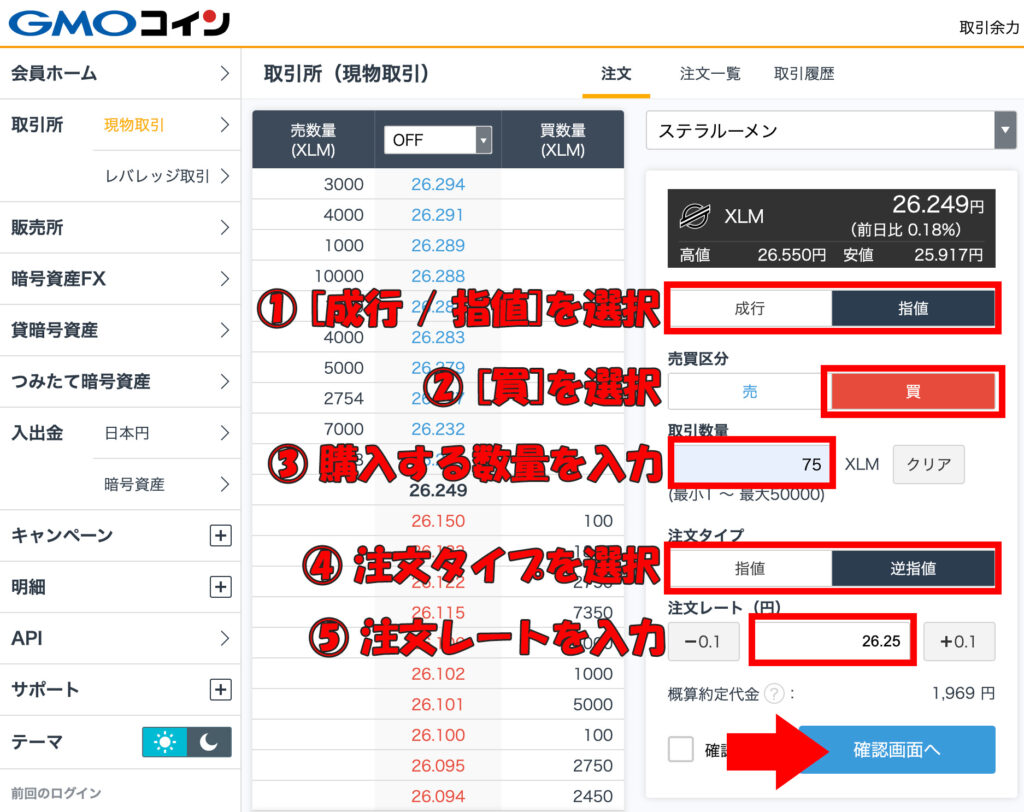Select 成行 market order
1024x812 pixels.
point(750,308)
